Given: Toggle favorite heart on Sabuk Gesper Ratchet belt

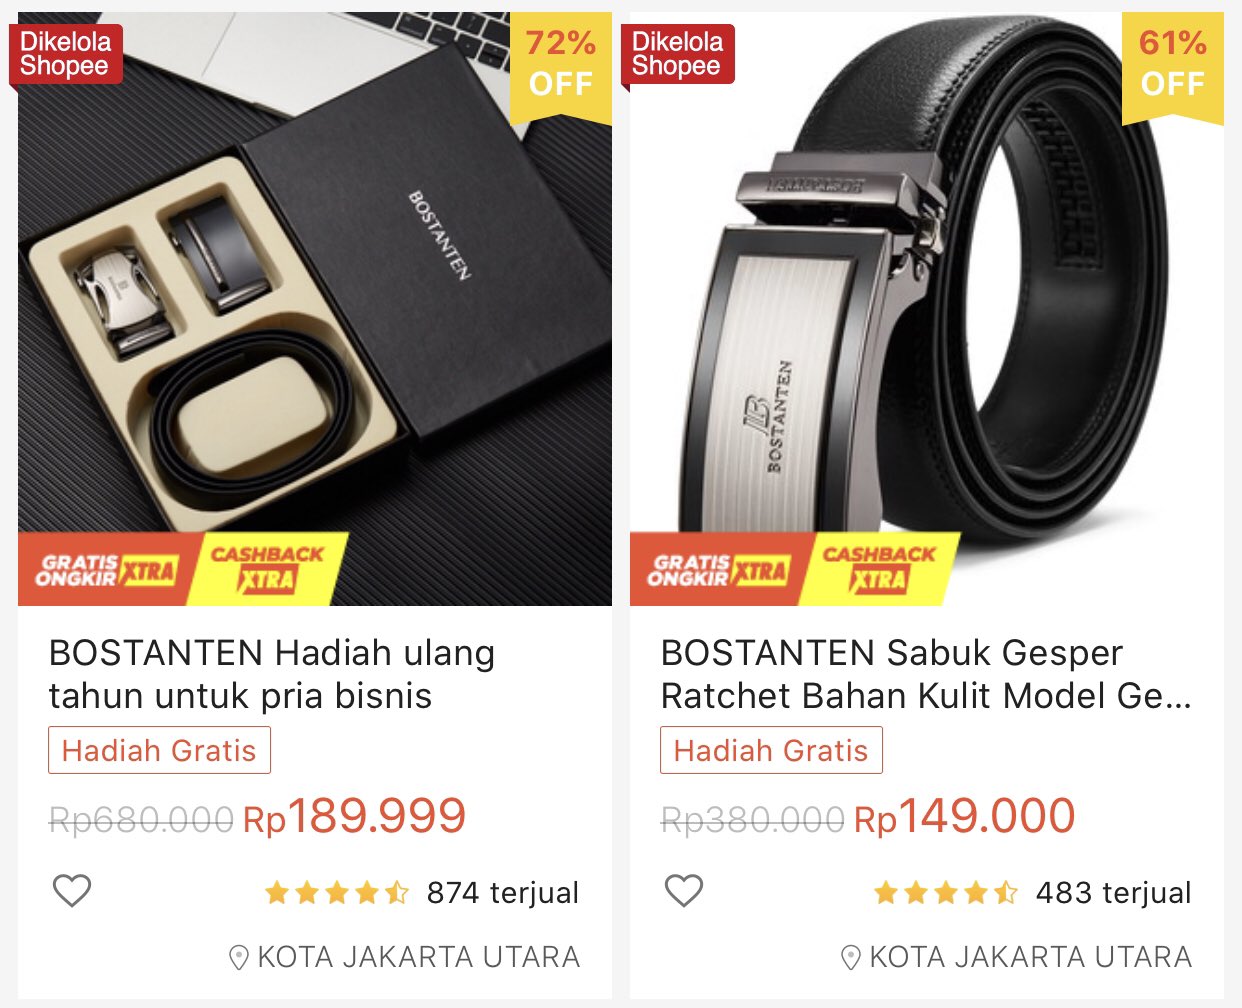Looking at the screenshot, I should [684, 890].
